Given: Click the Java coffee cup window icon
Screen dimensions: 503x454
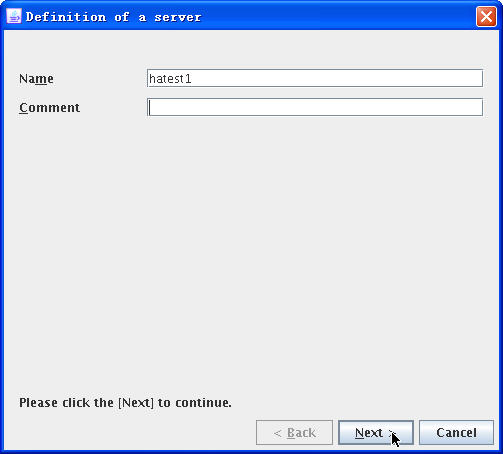Looking at the screenshot, I should click(x=14, y=16).
